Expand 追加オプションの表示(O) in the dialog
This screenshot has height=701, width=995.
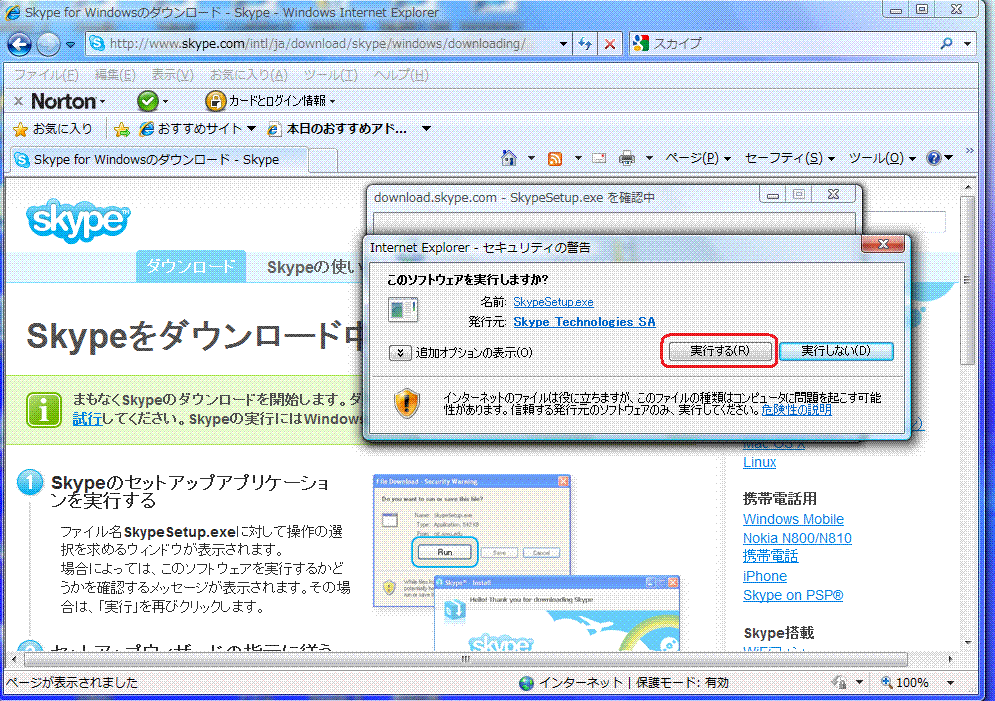click(461, 353)
